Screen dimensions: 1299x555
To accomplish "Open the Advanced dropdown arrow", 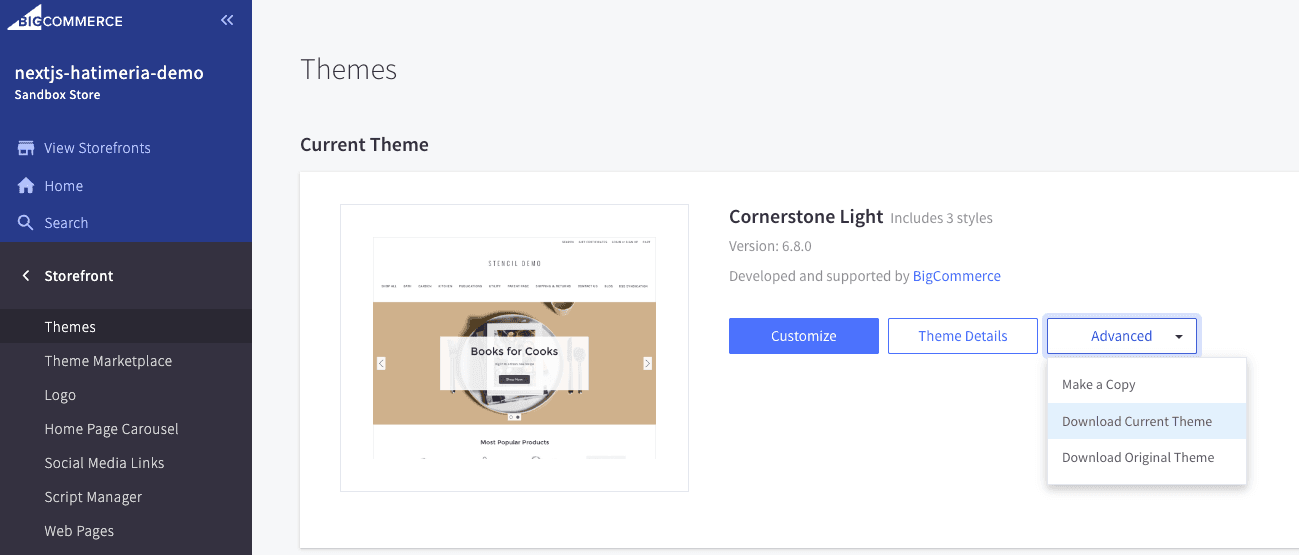I will coord(1179,337).
